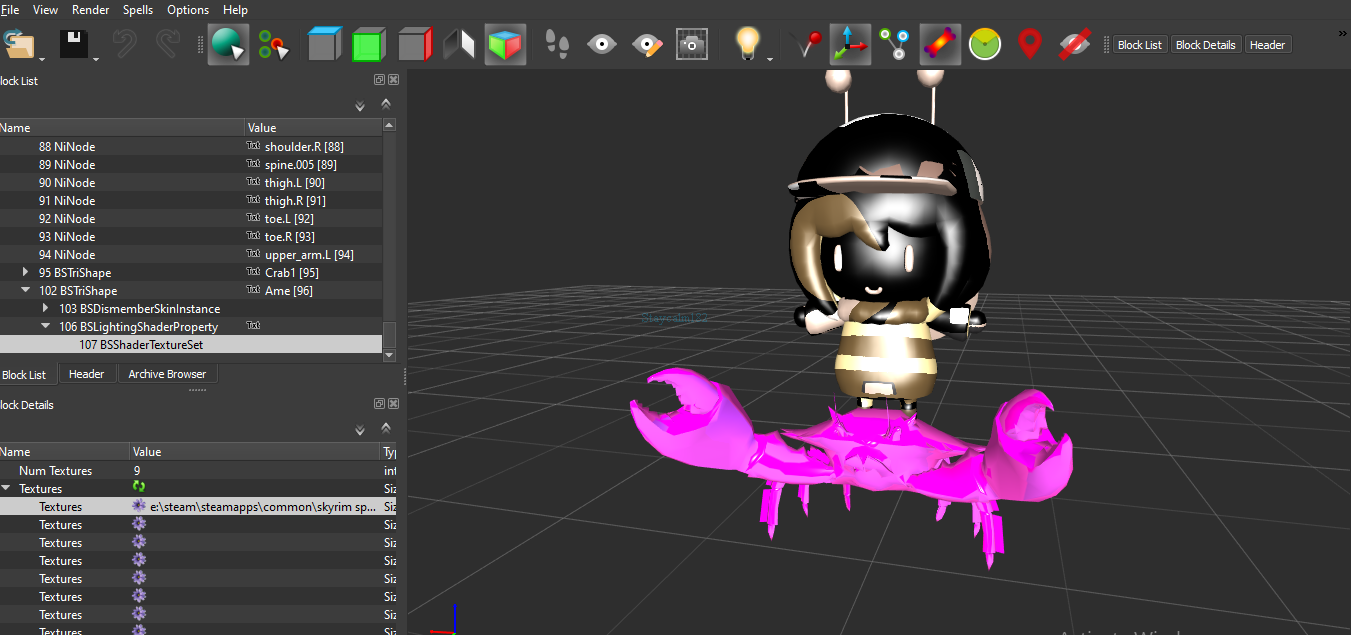
Task: Float the Block Details panel
Action: click(380, 404)
